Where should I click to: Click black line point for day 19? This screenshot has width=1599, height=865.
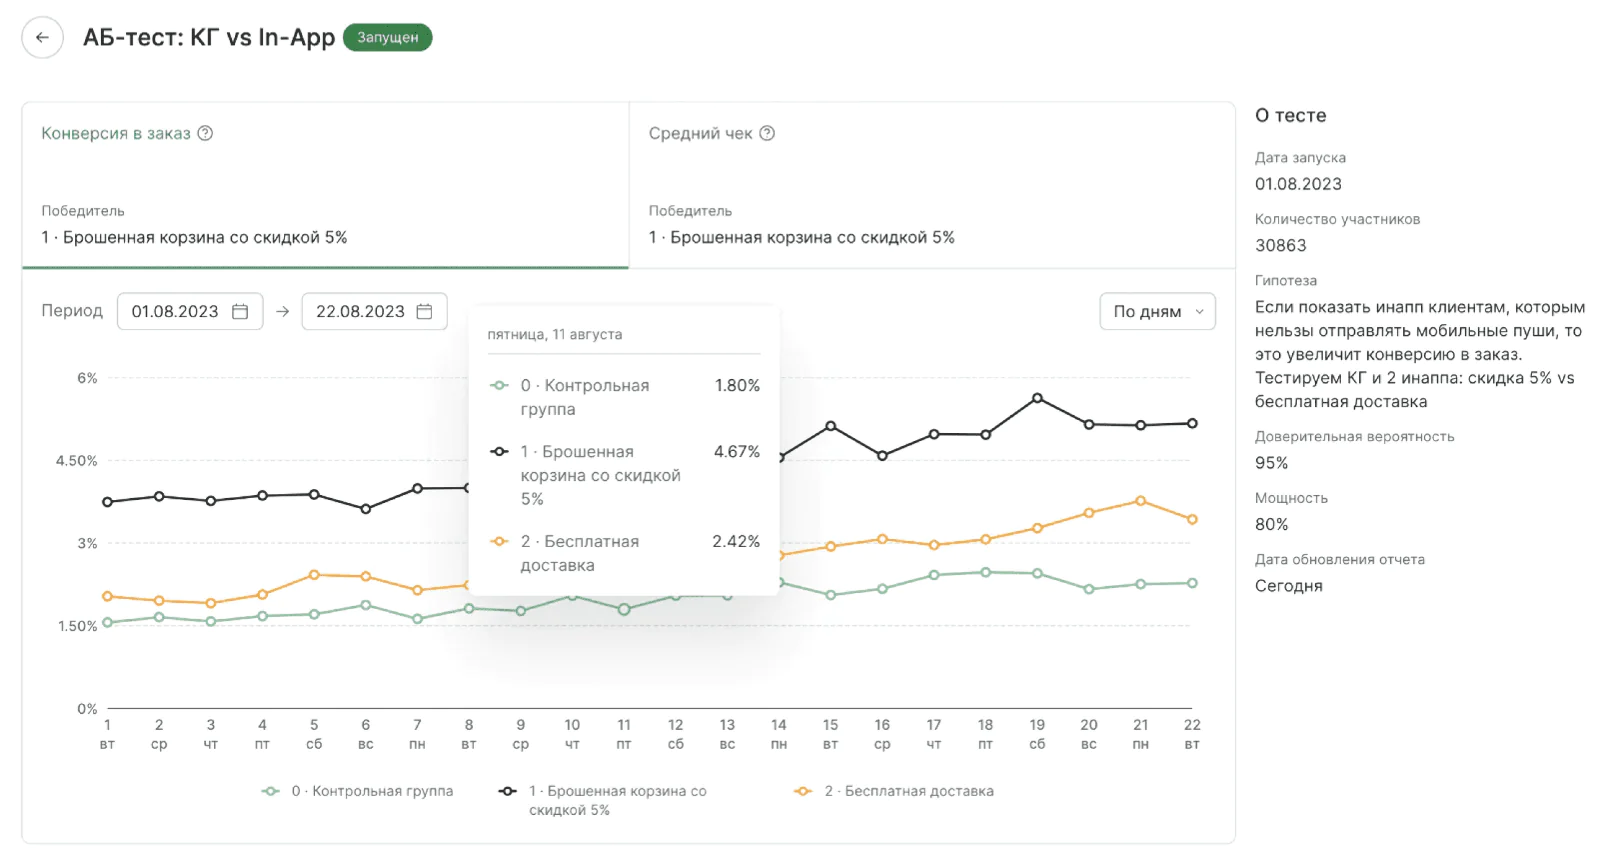coord(1037,398)
